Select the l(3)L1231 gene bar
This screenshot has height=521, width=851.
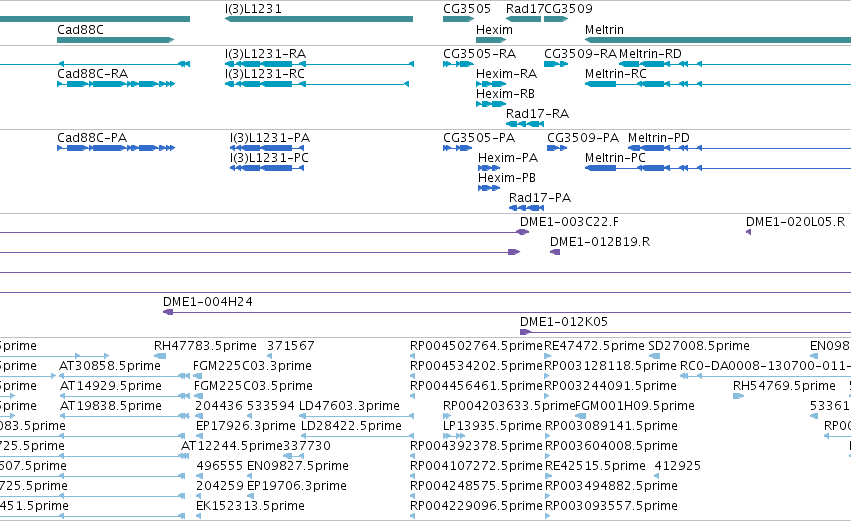[319, 19]
